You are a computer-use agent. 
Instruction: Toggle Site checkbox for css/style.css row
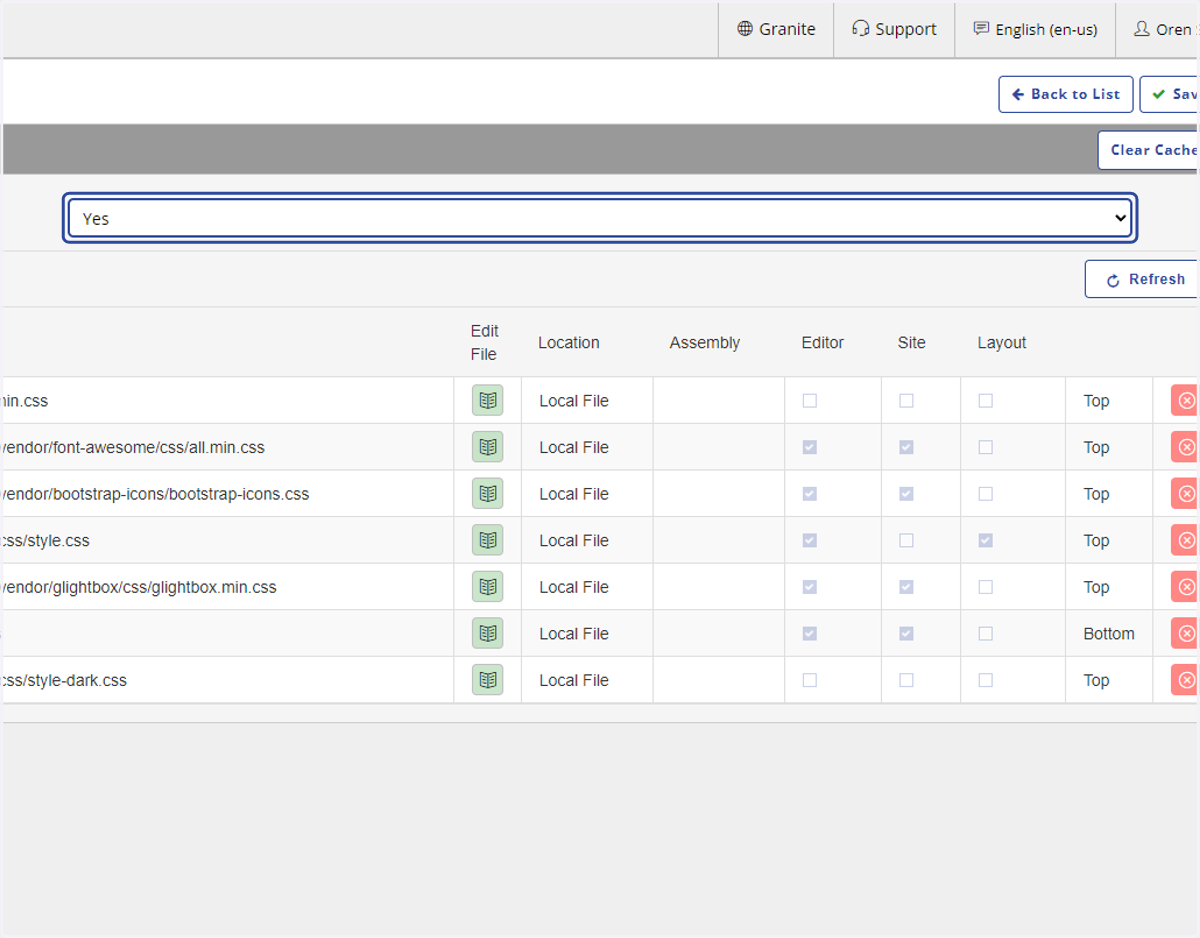click(x=906, y=540)
